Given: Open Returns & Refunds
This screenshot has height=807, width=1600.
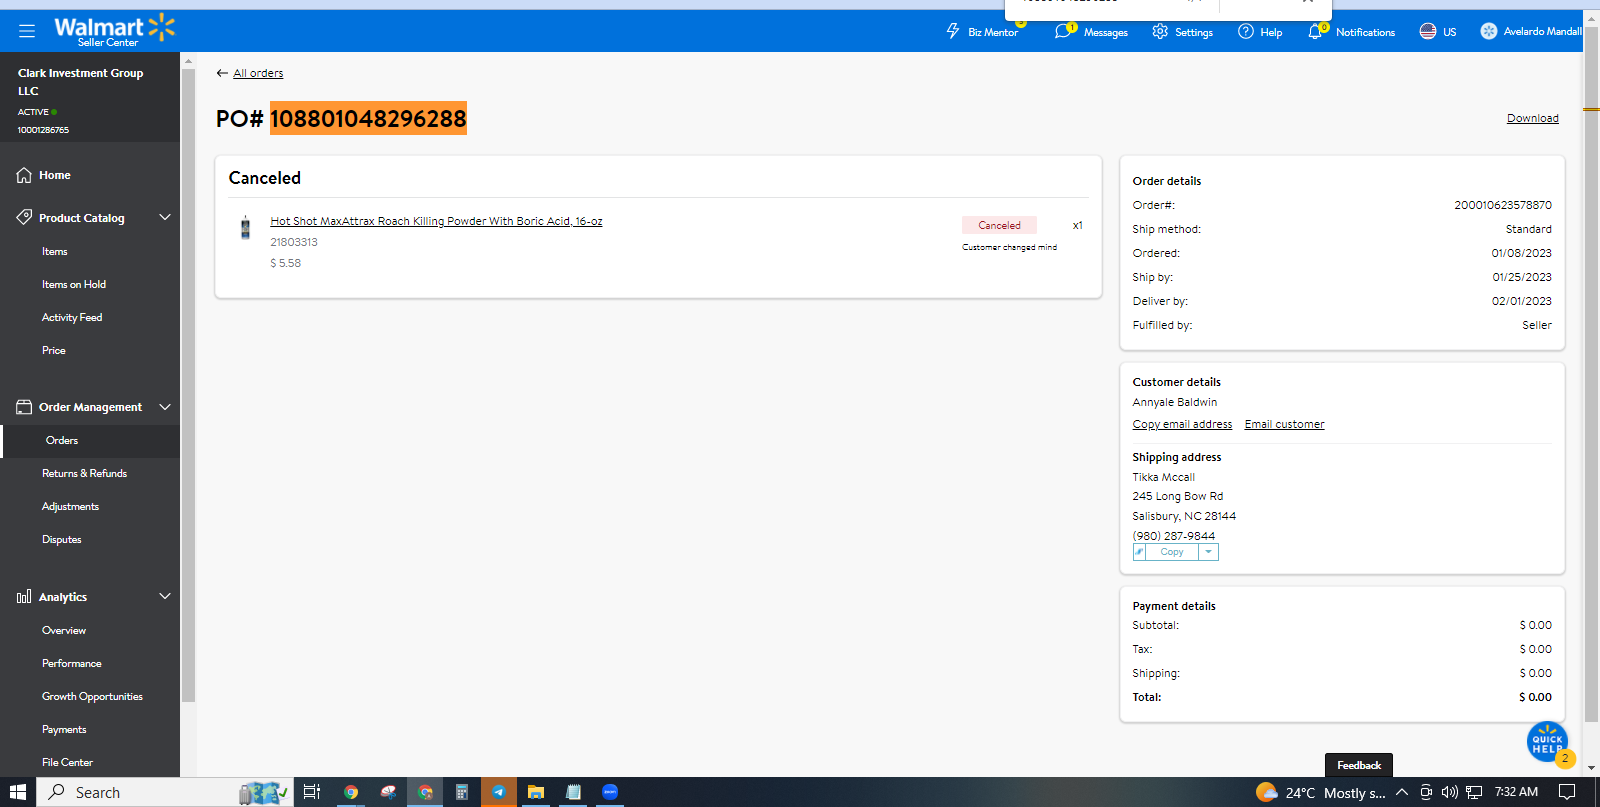Looking at the screenshot, I should point(85,474).
